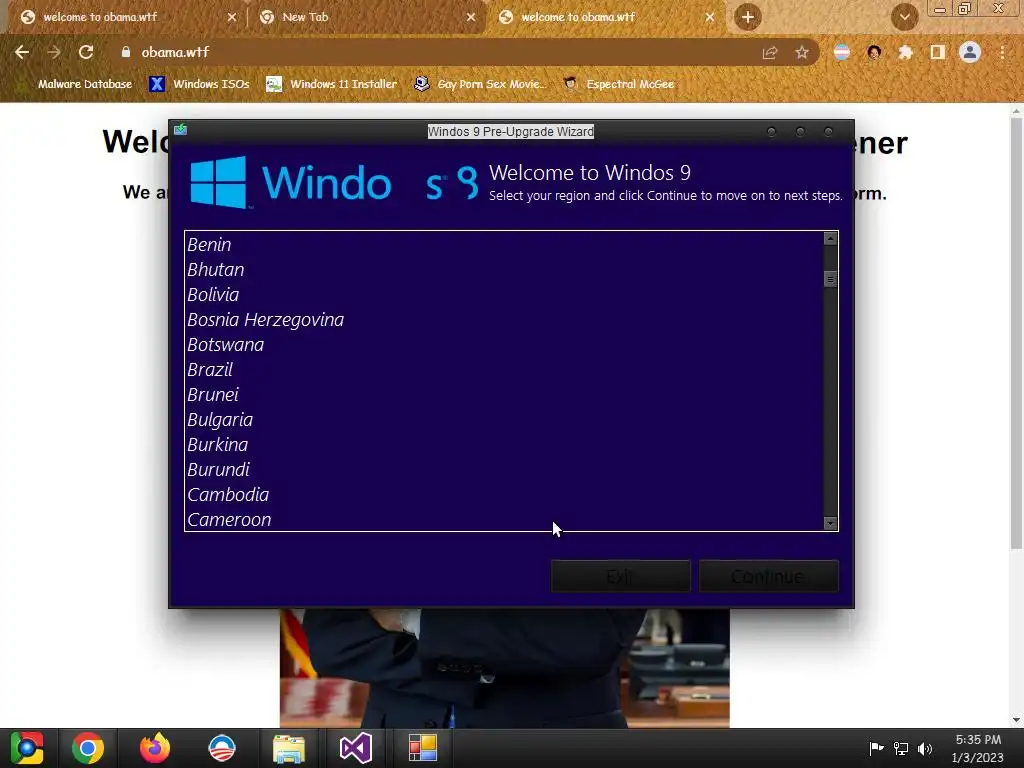Open the extensions puzzle icon
Image resolution: width=1024 pixels, height=768 pixels.
(x=905, y=52)
